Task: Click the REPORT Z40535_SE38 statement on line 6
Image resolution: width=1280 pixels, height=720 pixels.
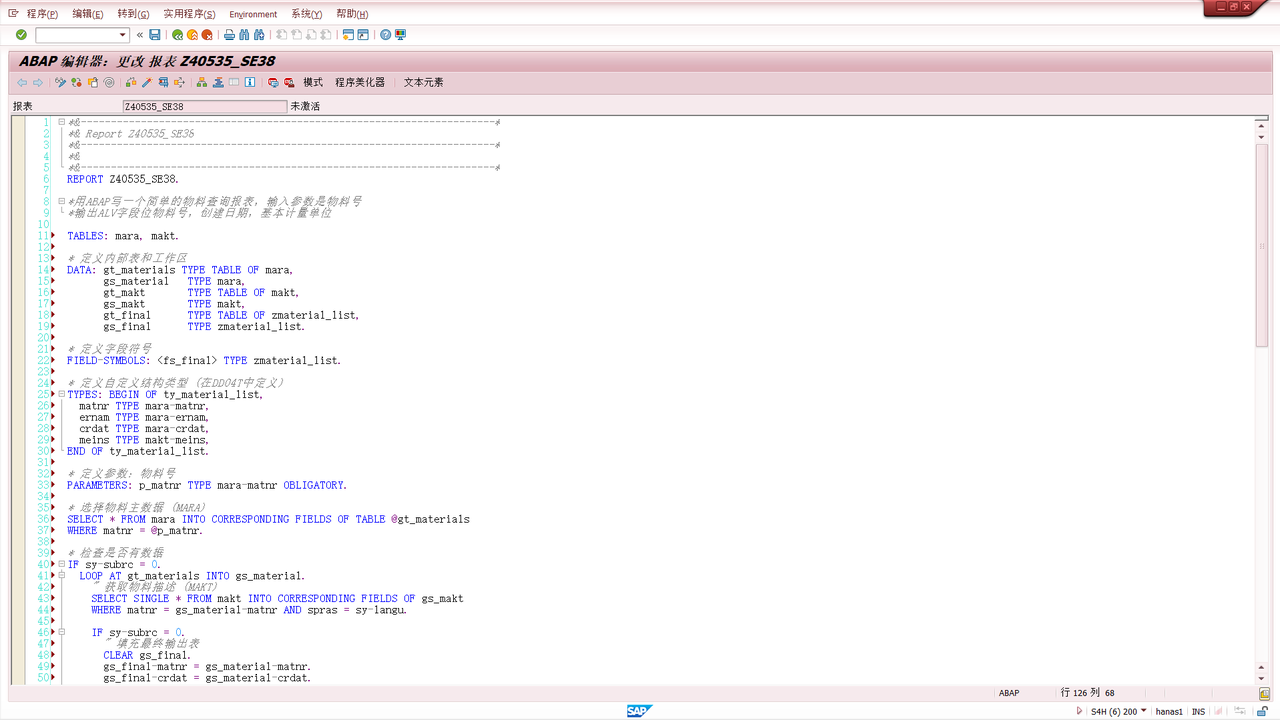Action: point(123,179)
